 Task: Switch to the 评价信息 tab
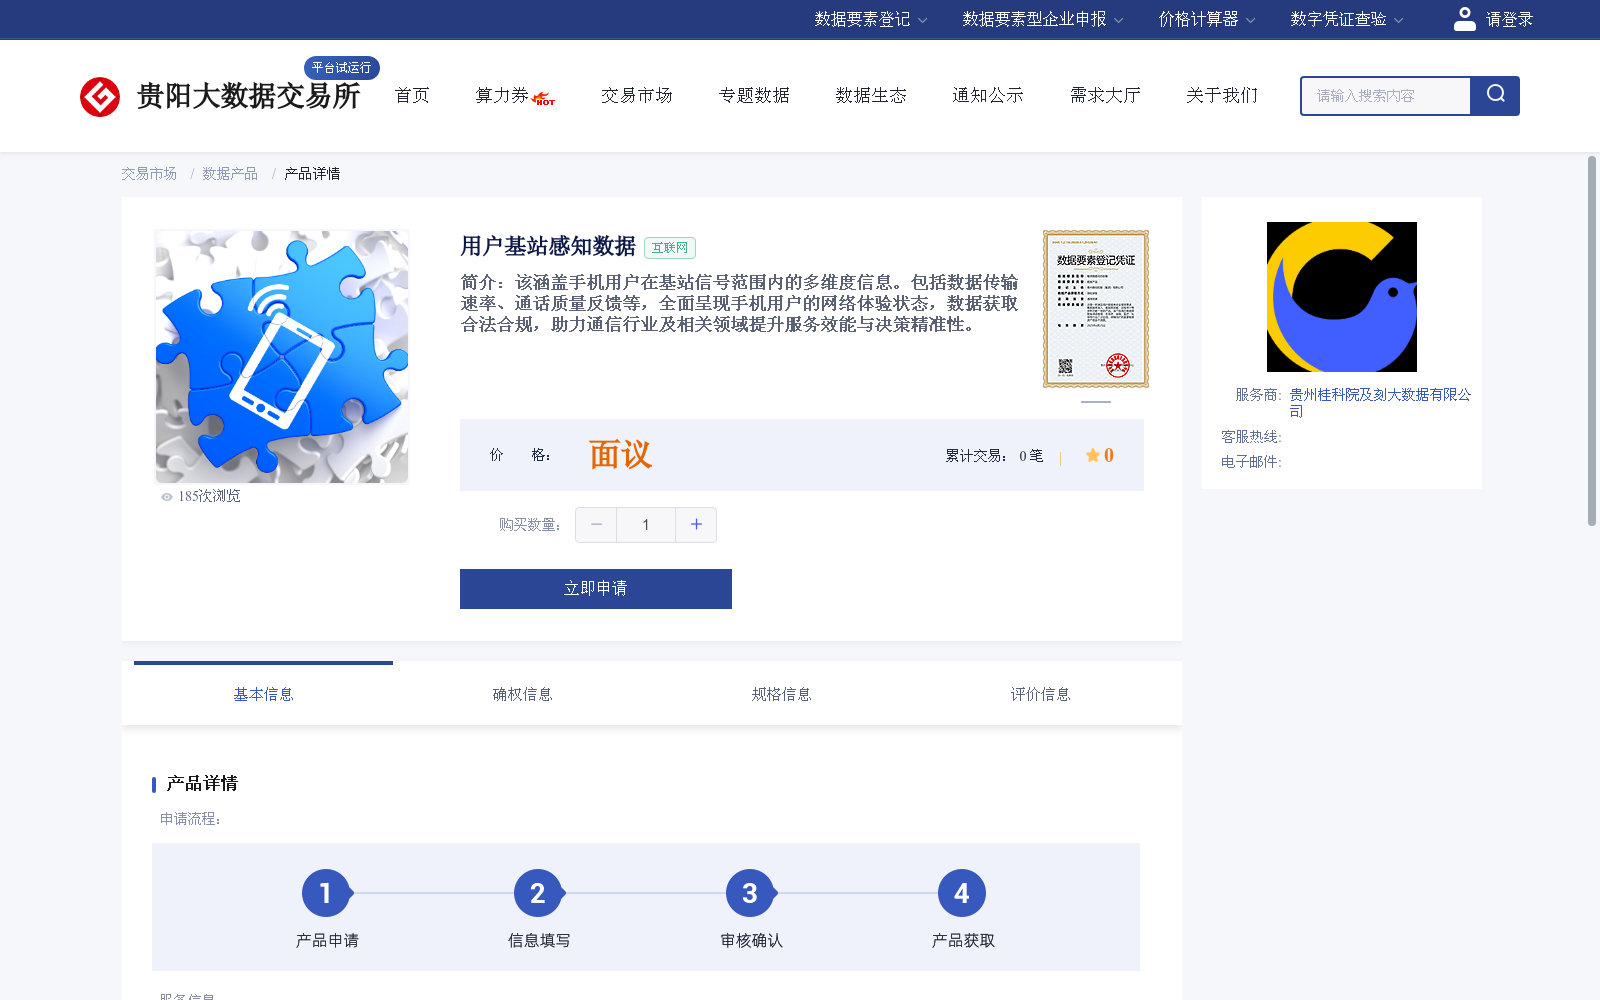(x=1040, y=694)
